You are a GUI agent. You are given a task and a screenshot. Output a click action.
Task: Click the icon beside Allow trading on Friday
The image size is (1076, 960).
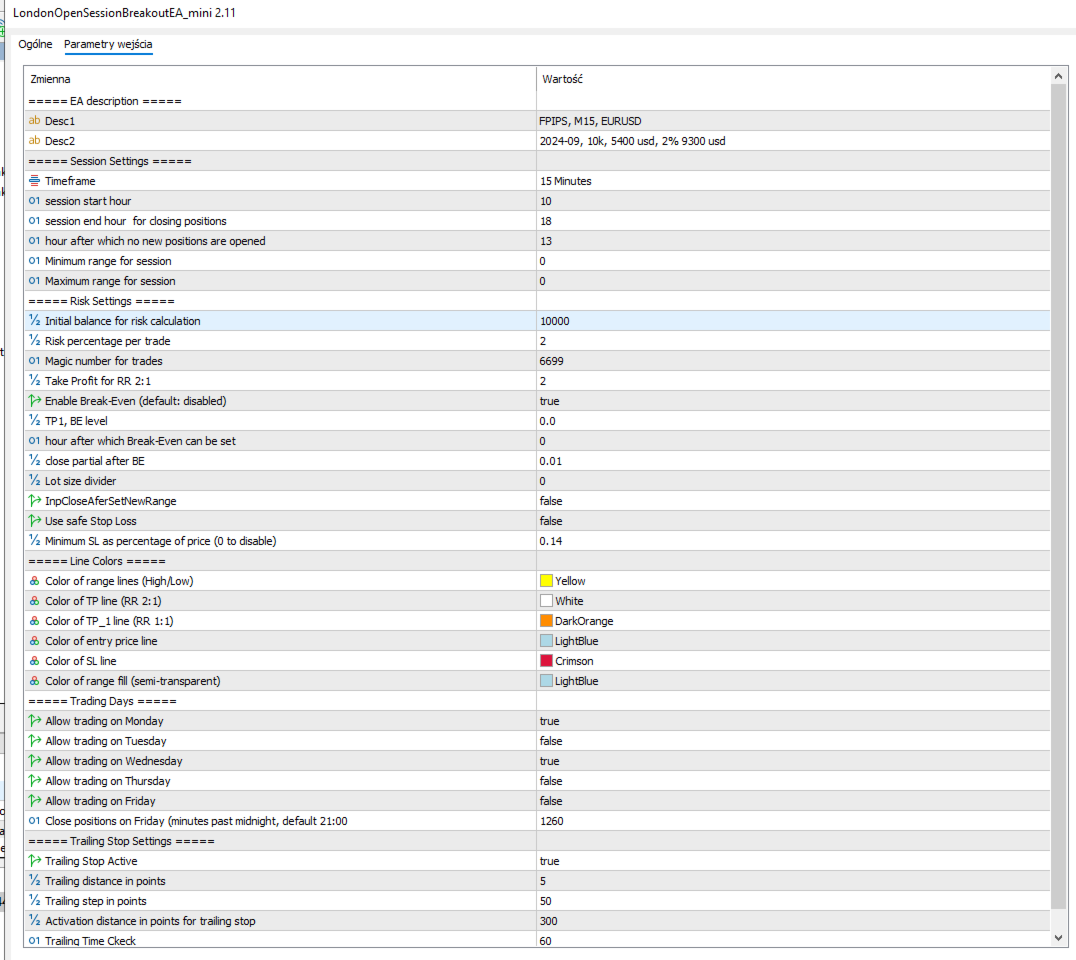pos(34,801)
